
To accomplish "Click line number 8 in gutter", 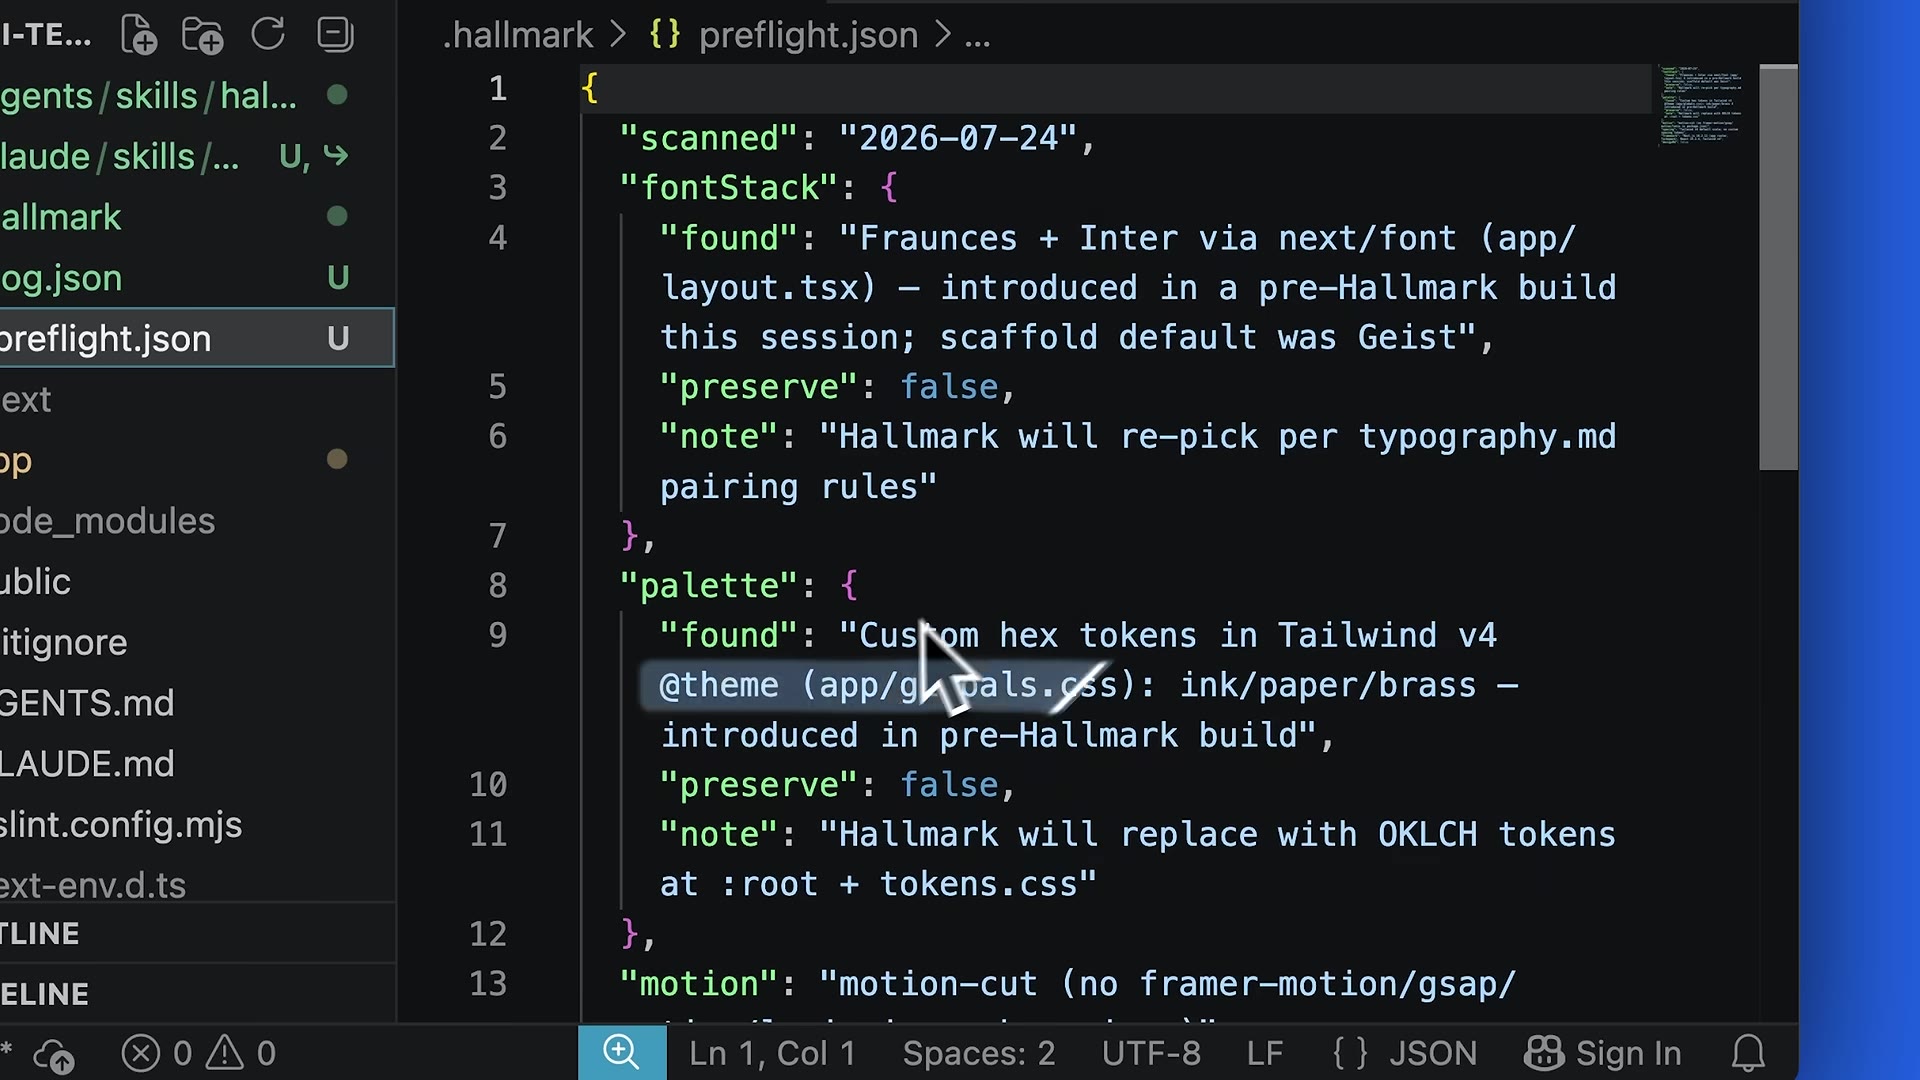I will (497, 585).
